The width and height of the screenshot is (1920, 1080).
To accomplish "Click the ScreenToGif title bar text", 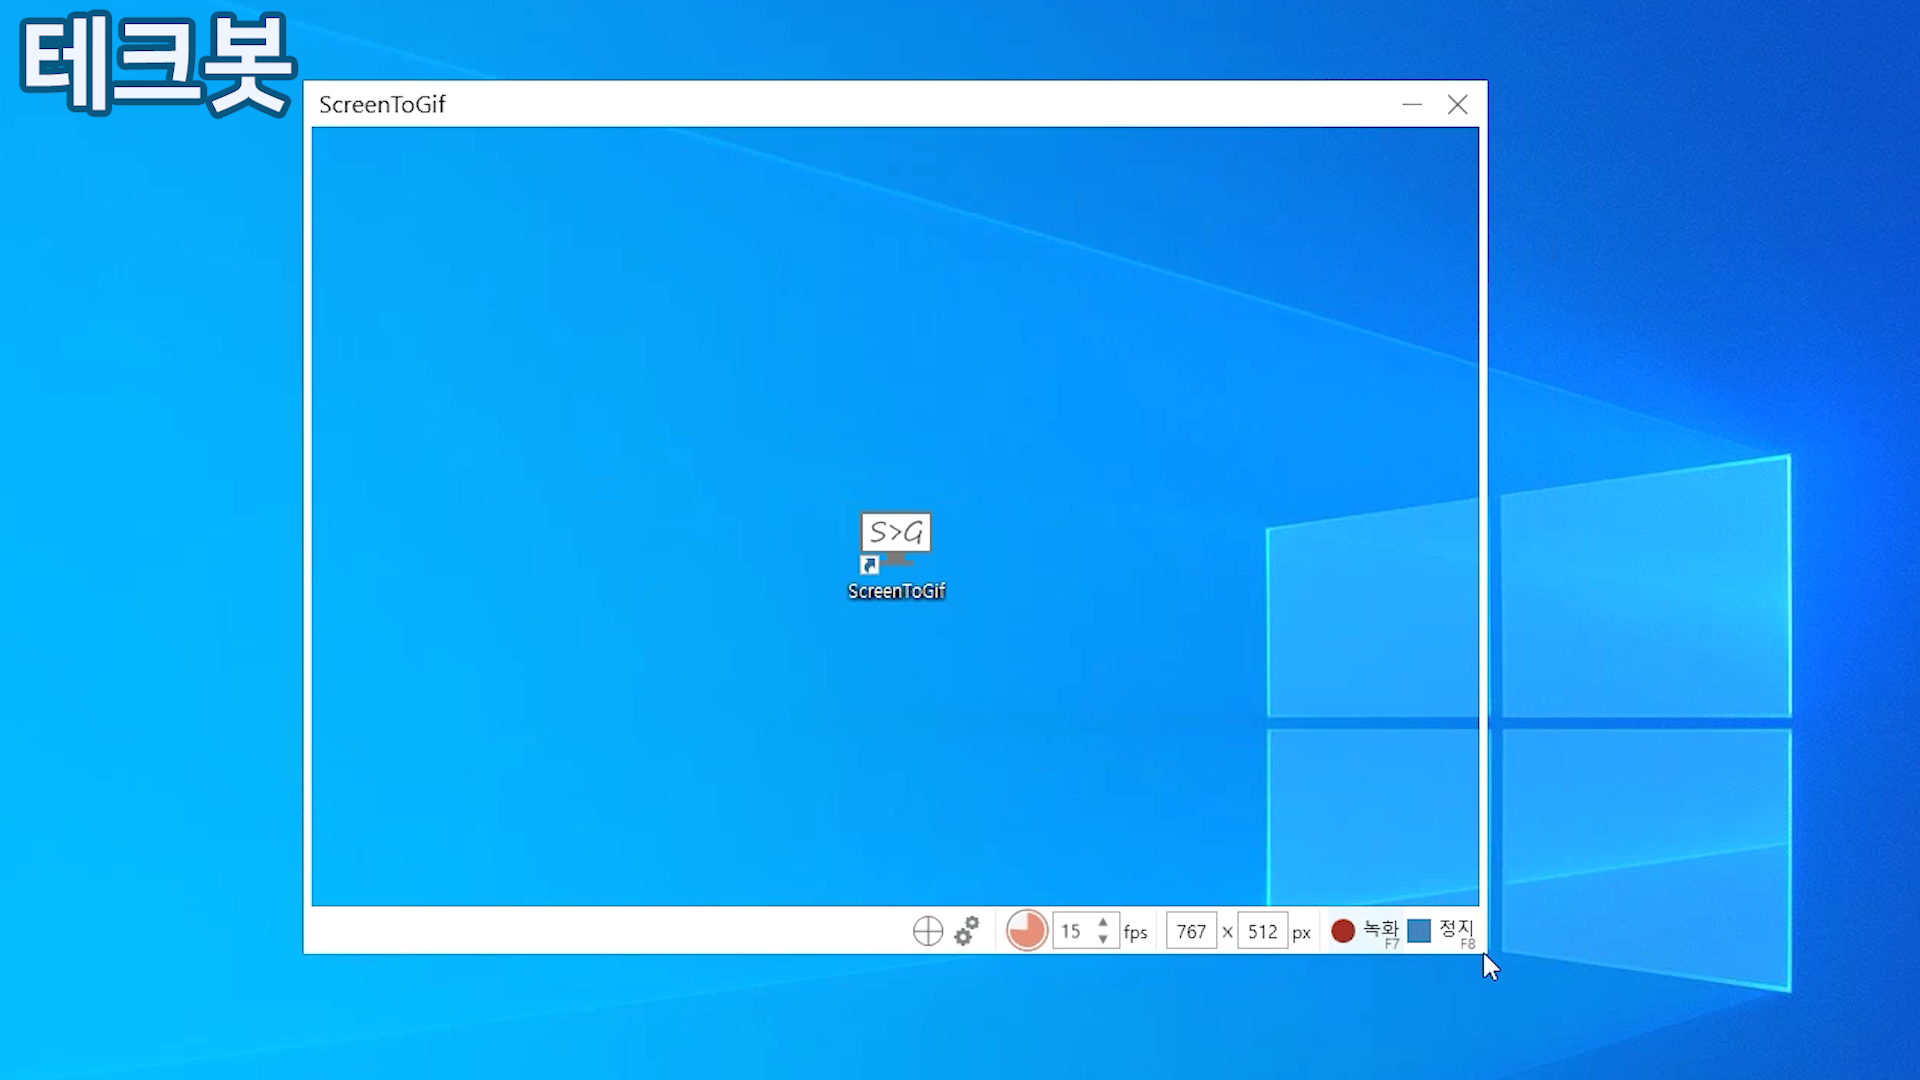I will click(382, 104).
